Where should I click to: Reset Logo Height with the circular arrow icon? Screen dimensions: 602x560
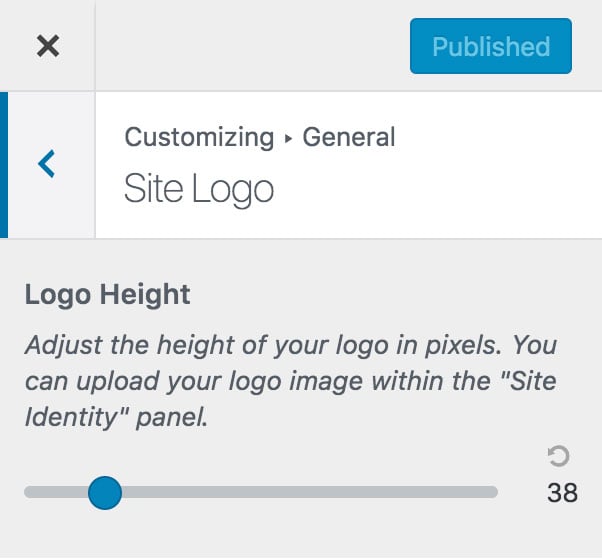(x=558, y=456)
